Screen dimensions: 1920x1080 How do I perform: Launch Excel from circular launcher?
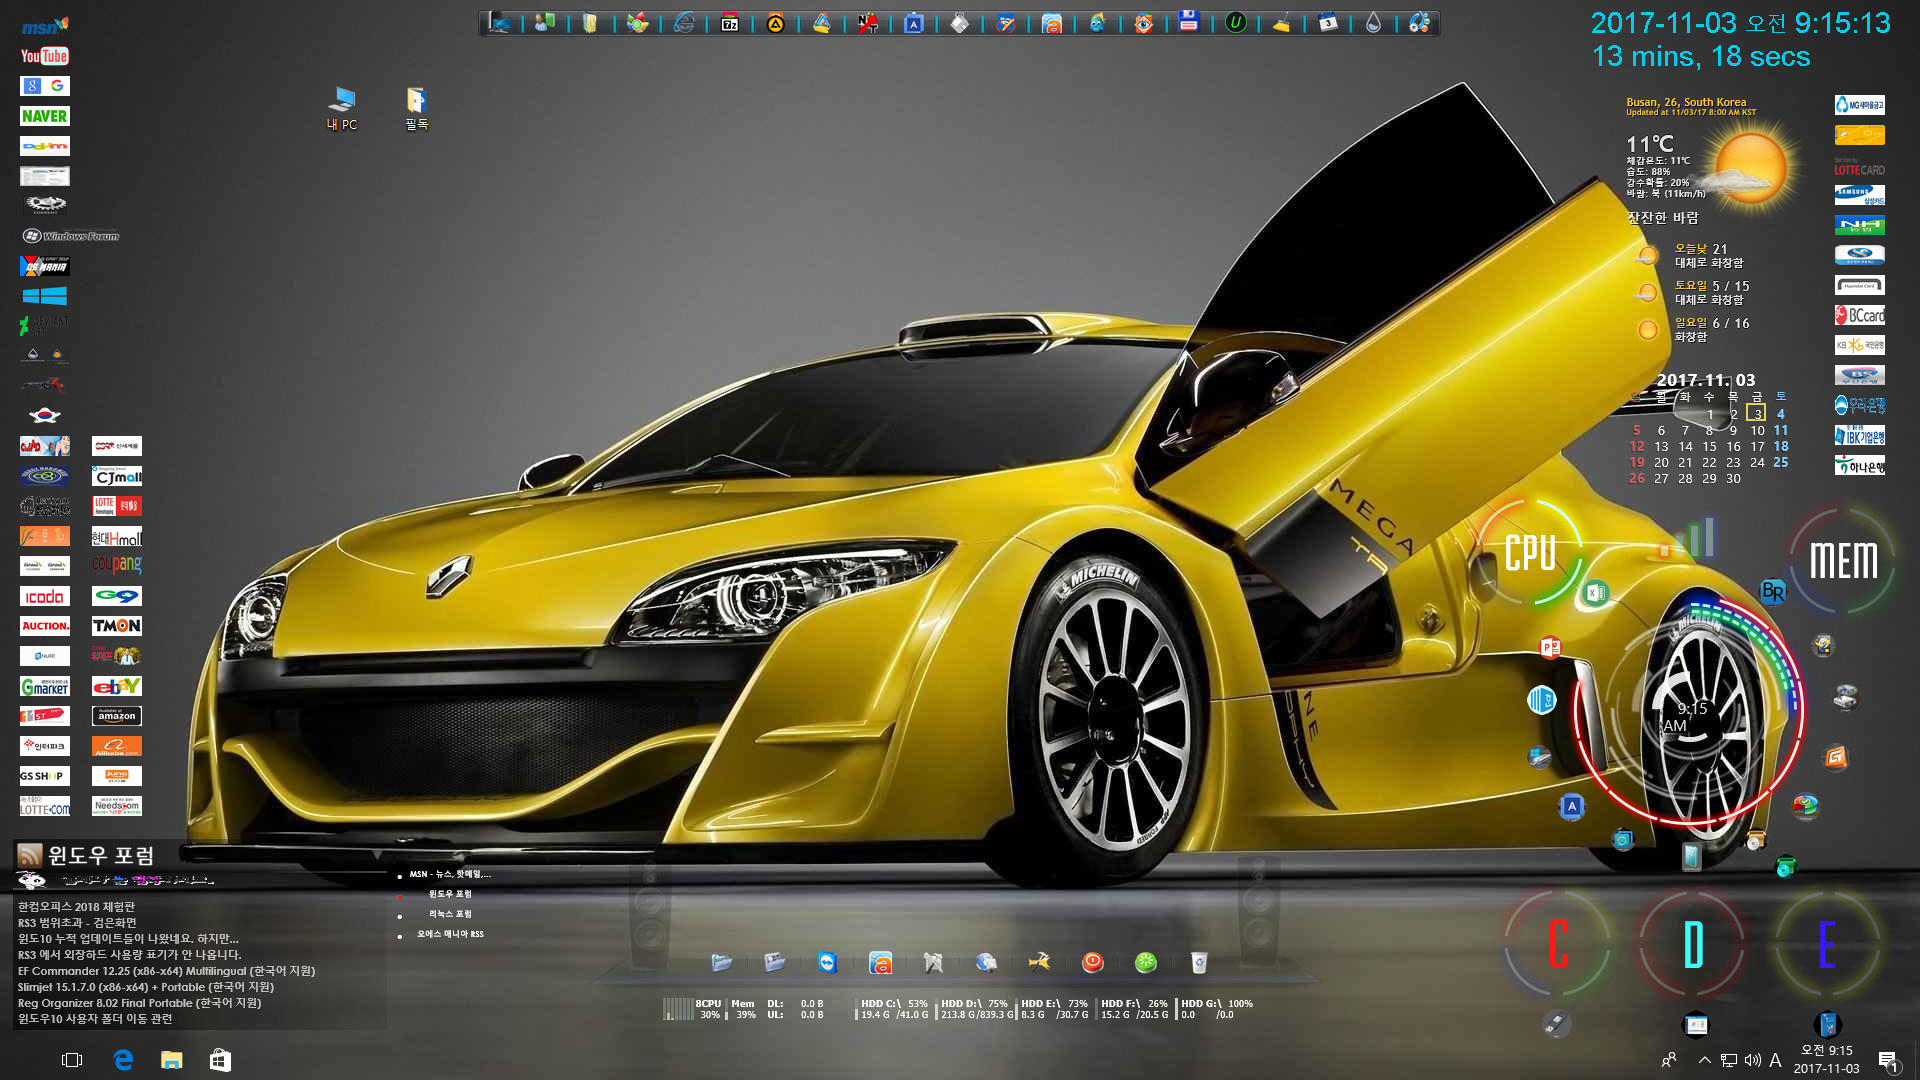[x=1596, y=593]
